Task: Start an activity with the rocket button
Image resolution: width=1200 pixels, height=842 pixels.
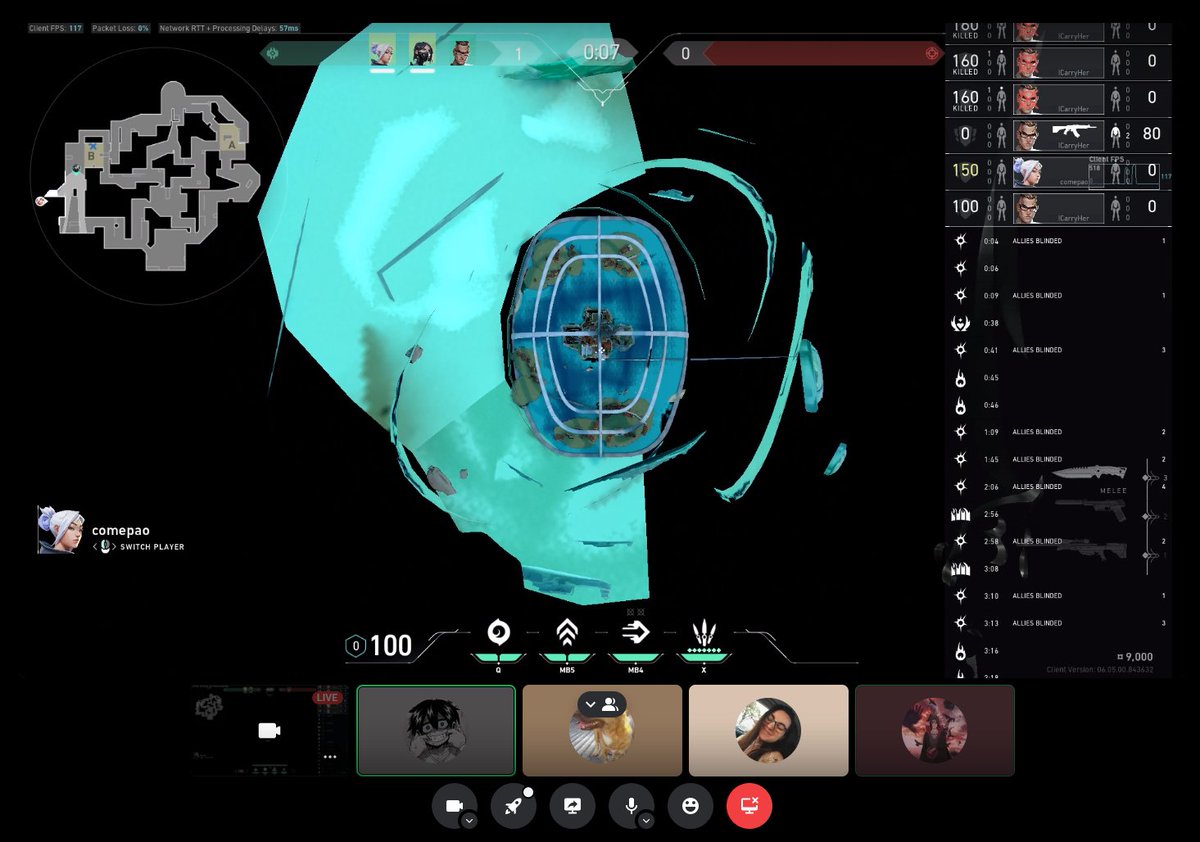Action: (x=513, y=806)
